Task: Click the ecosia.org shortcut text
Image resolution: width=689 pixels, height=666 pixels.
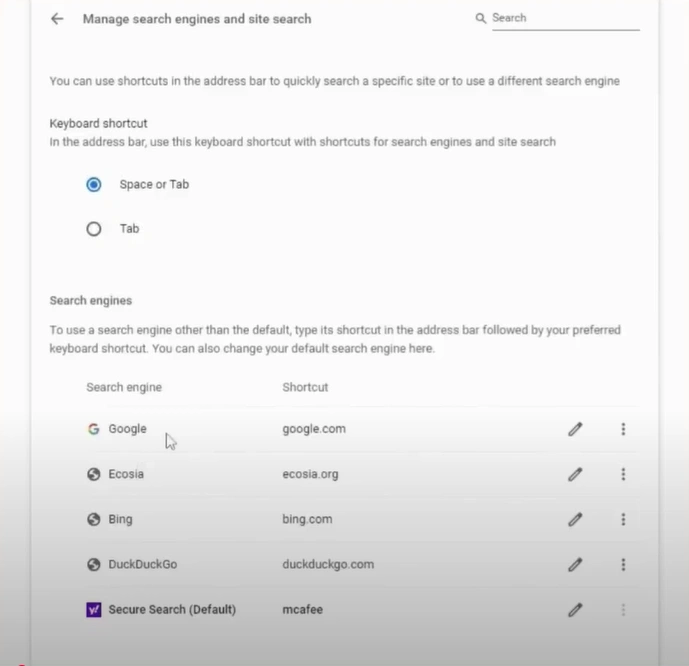Action: 310,474
